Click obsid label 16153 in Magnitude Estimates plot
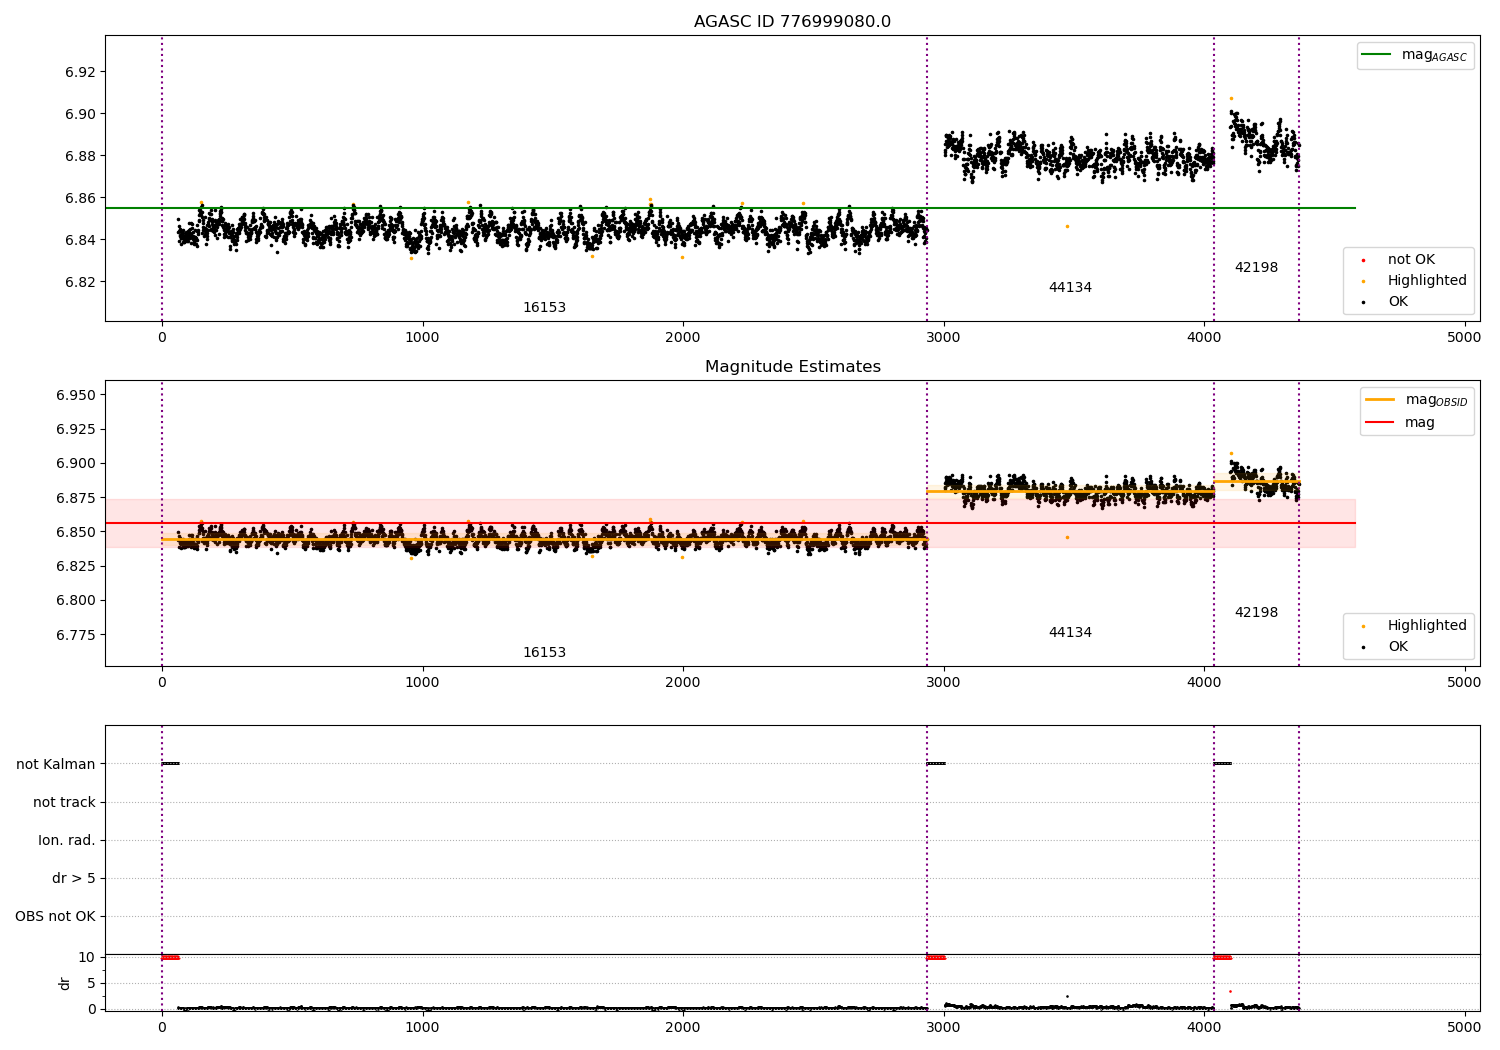 (544, 653)
